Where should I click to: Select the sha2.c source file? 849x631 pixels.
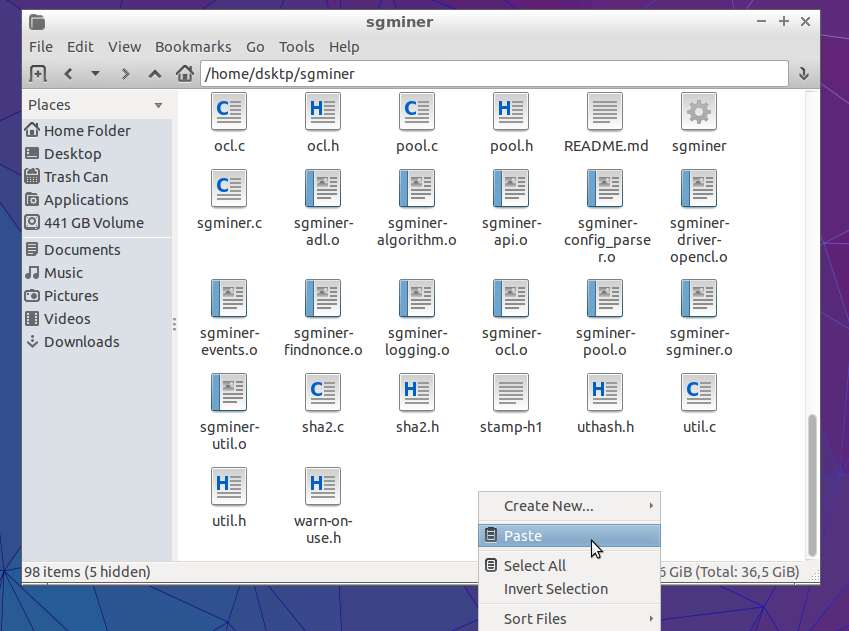(323, 392)
